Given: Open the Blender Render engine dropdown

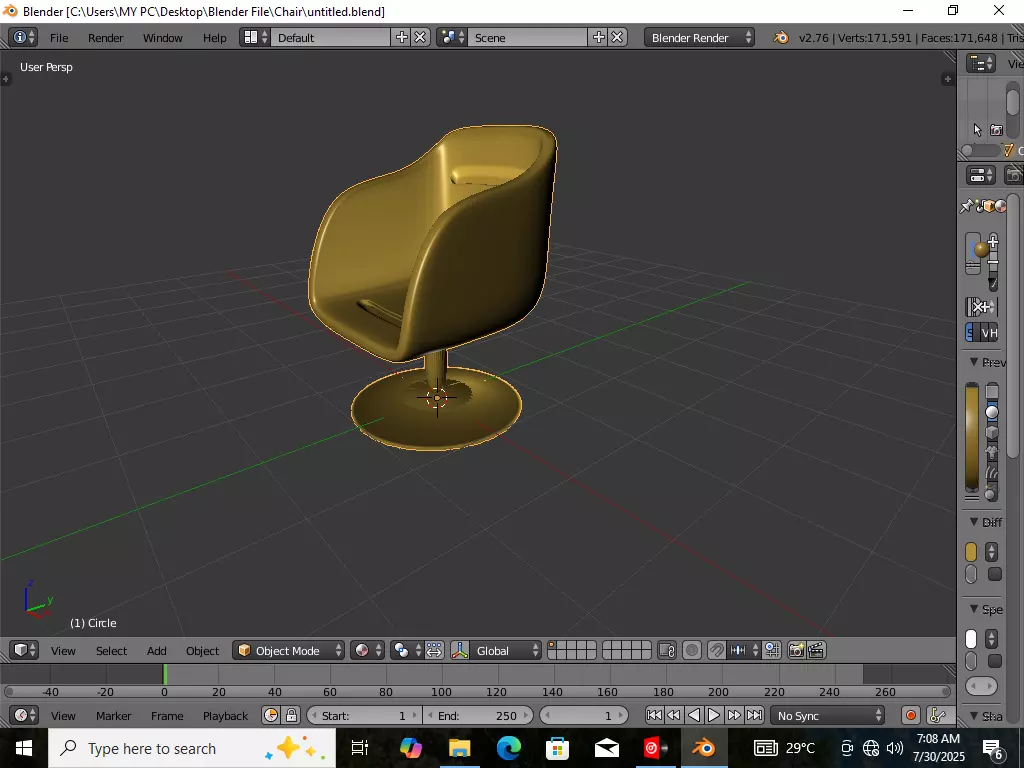Looking at the screenshot, I should point(699,38).
